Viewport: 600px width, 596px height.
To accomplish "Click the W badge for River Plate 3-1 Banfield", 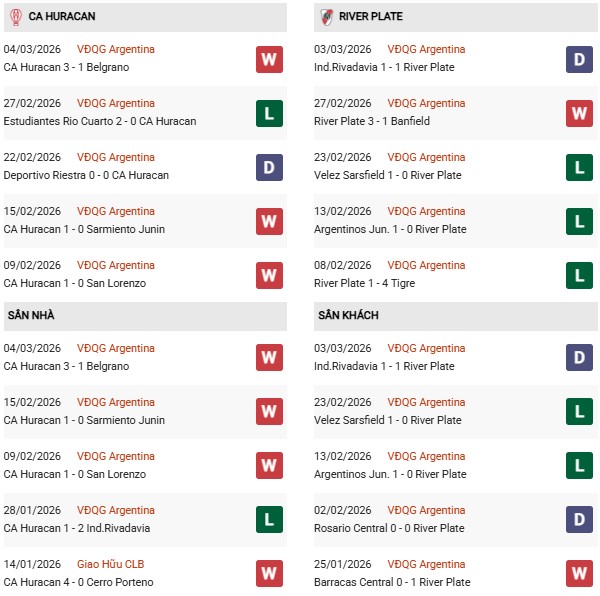I will tap(580, 113).
